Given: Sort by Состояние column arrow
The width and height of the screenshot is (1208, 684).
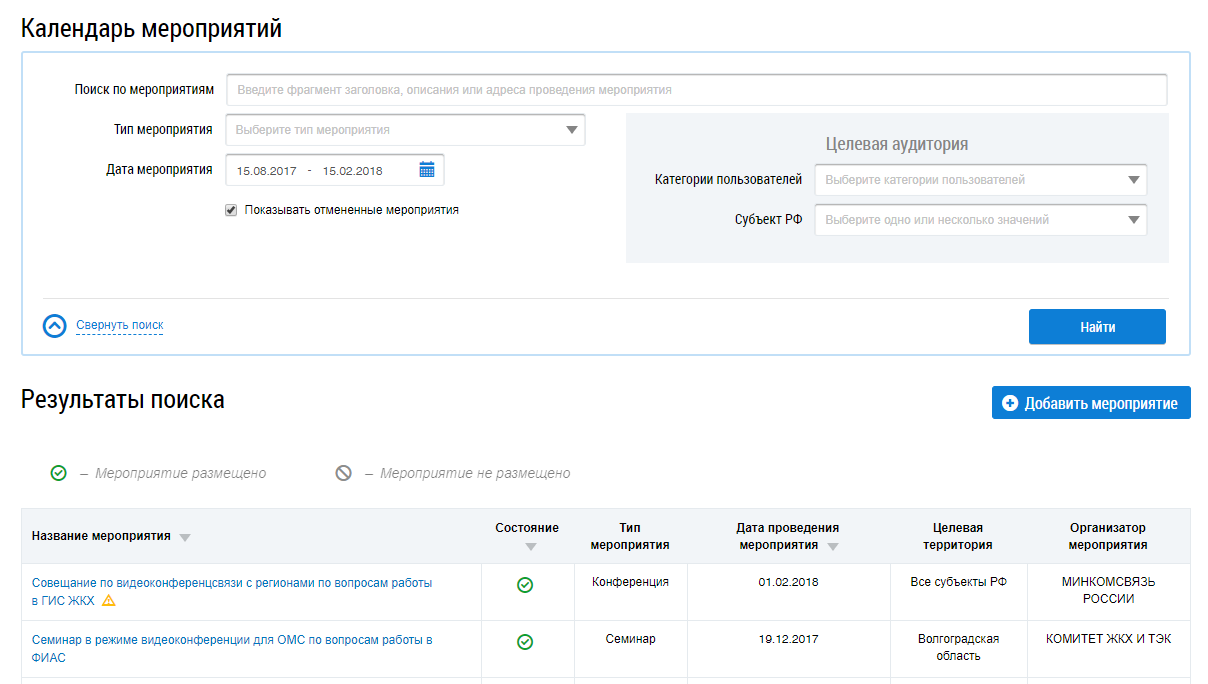Looking at the screenshot, I should pyautogui.click(x=531, y=546).
